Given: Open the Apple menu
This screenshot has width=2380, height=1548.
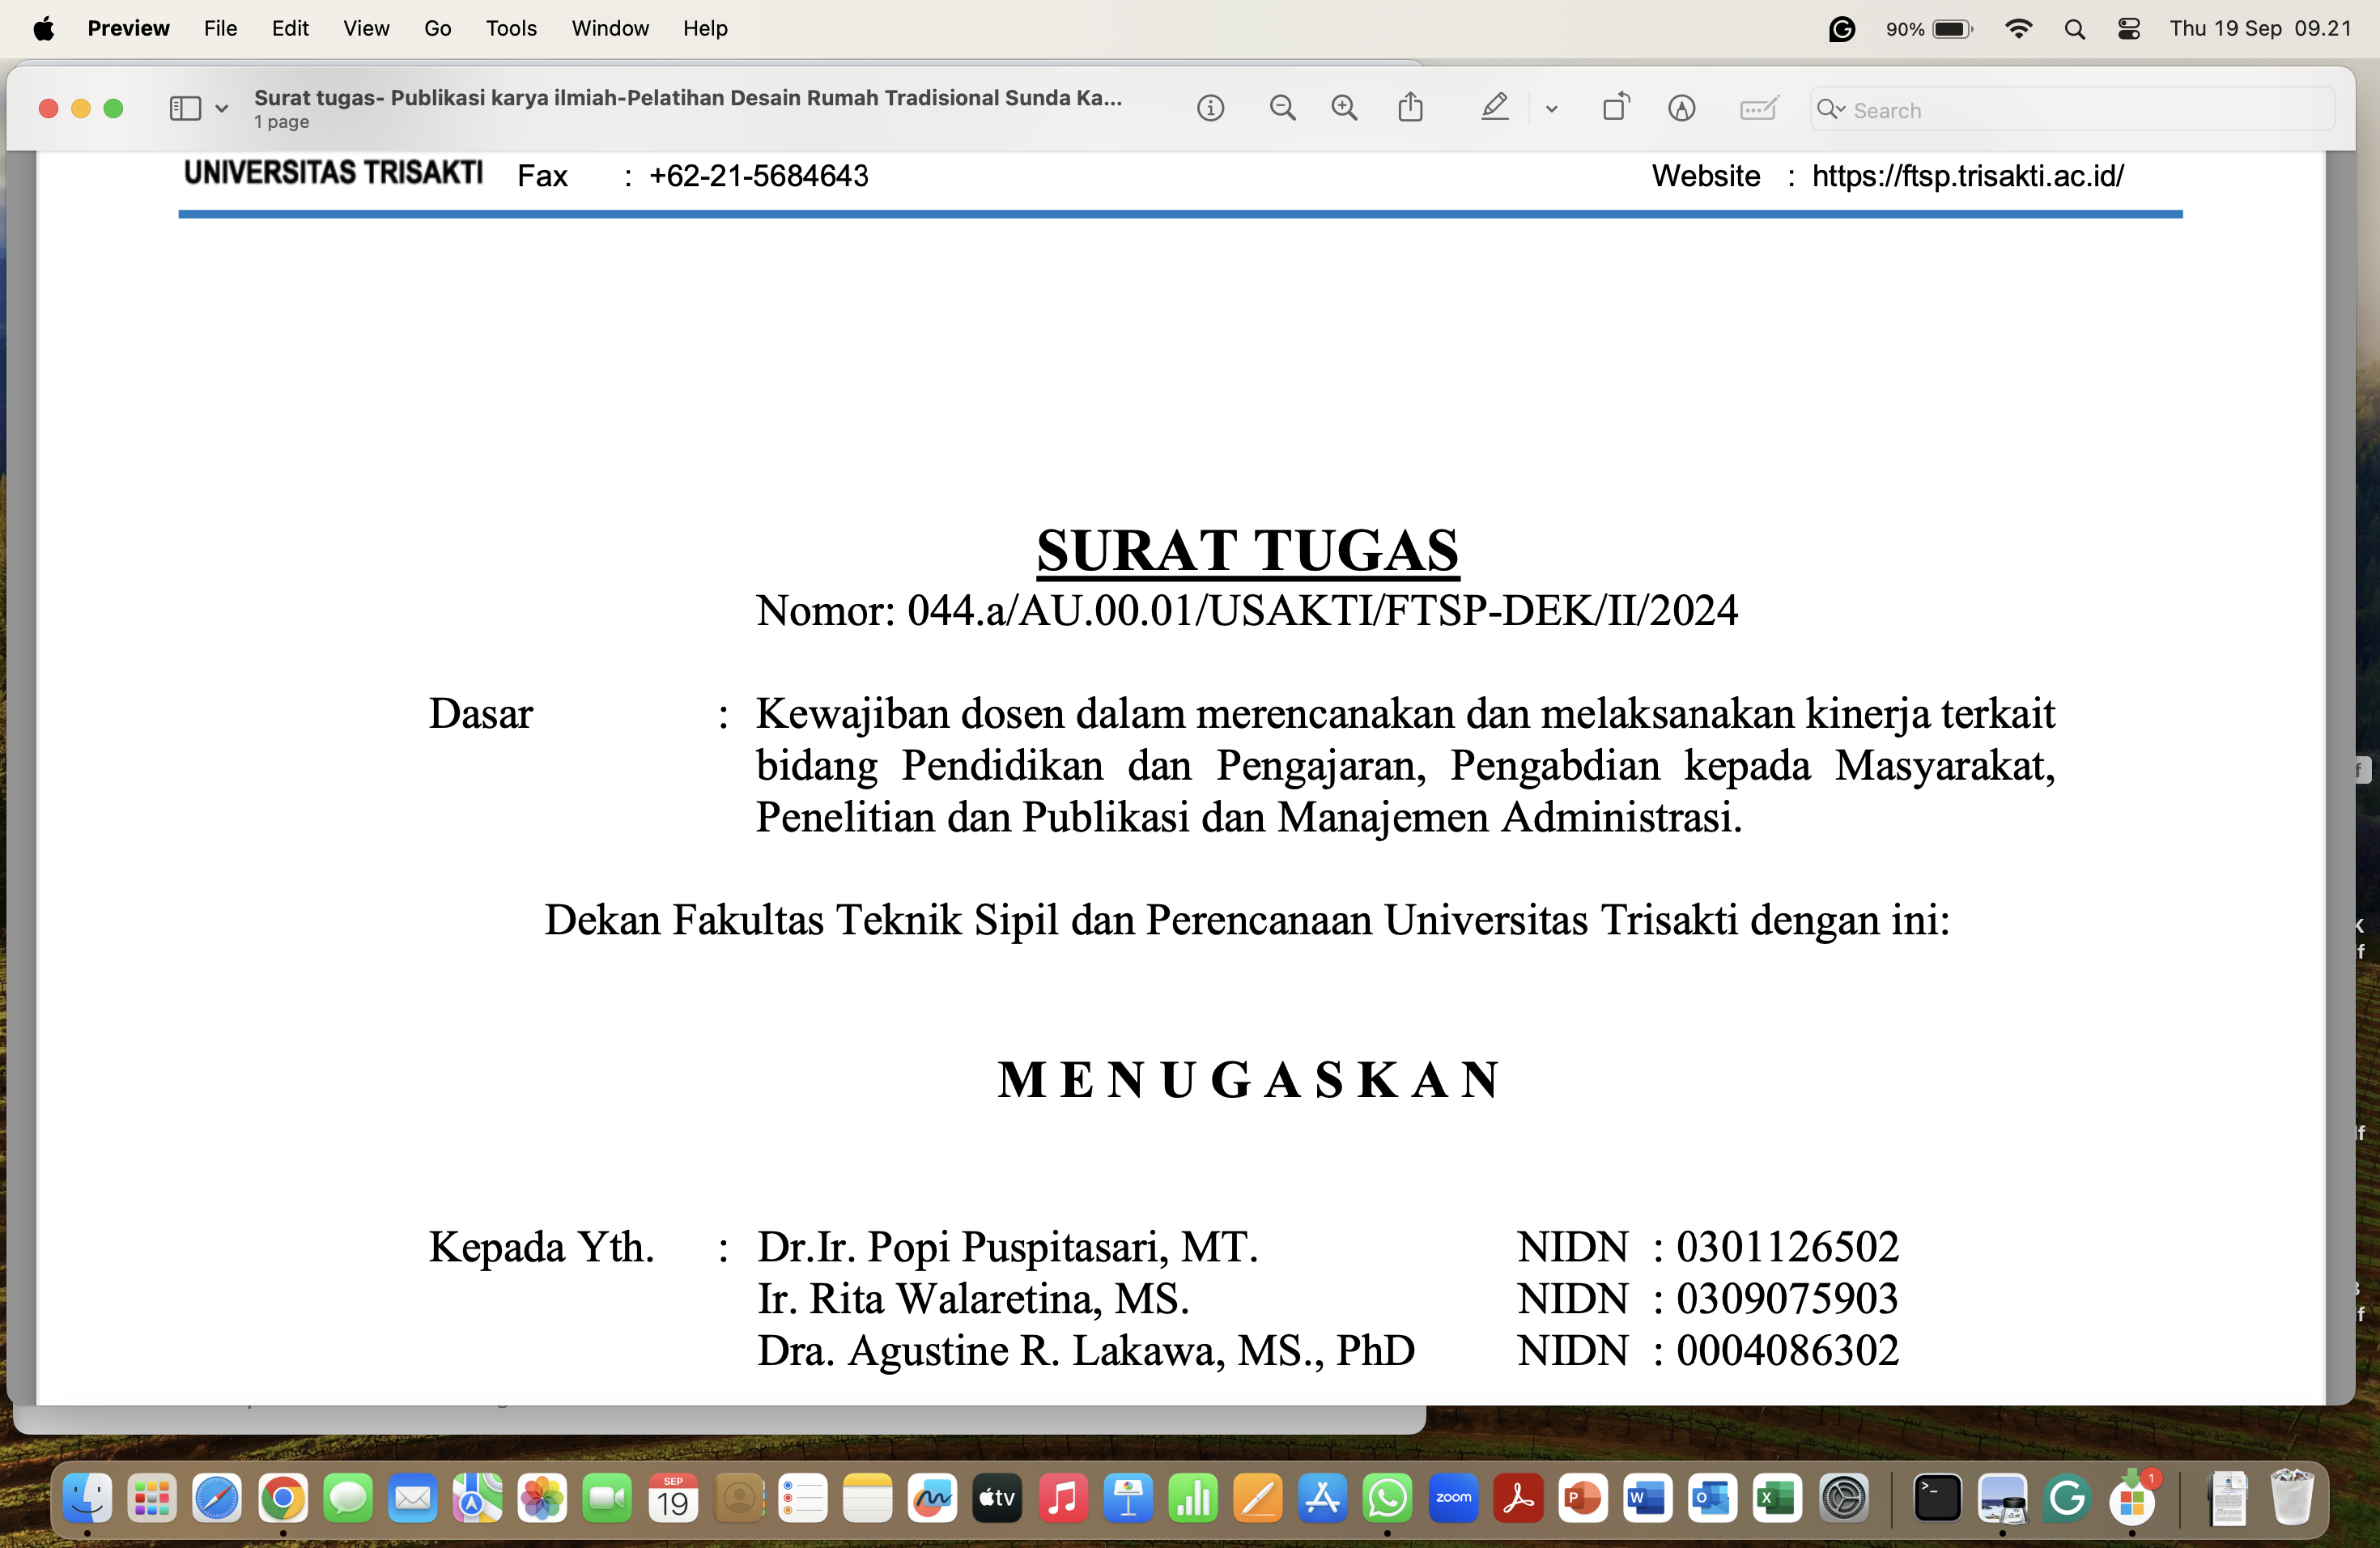Looking at the screenshot, I should coord(43,28).
